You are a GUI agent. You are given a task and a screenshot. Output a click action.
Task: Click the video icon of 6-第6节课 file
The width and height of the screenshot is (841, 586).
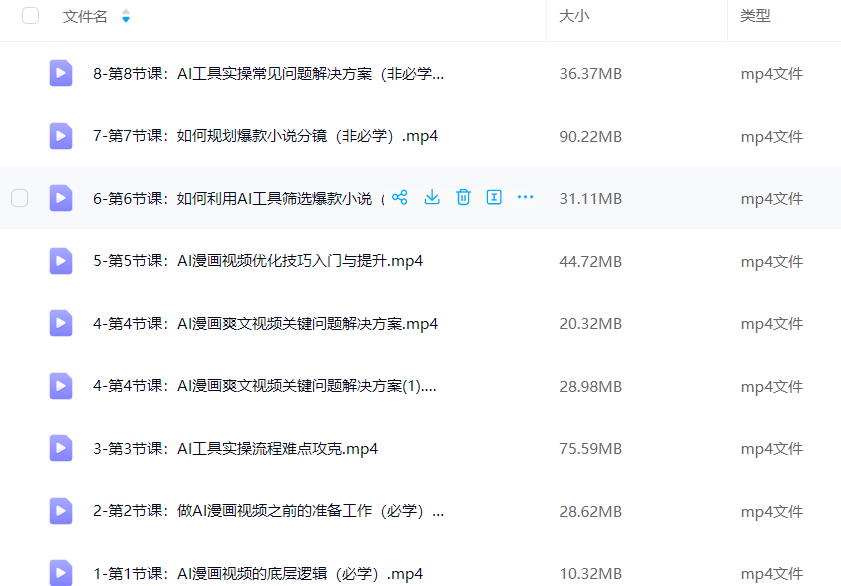[x=61, y=198]
